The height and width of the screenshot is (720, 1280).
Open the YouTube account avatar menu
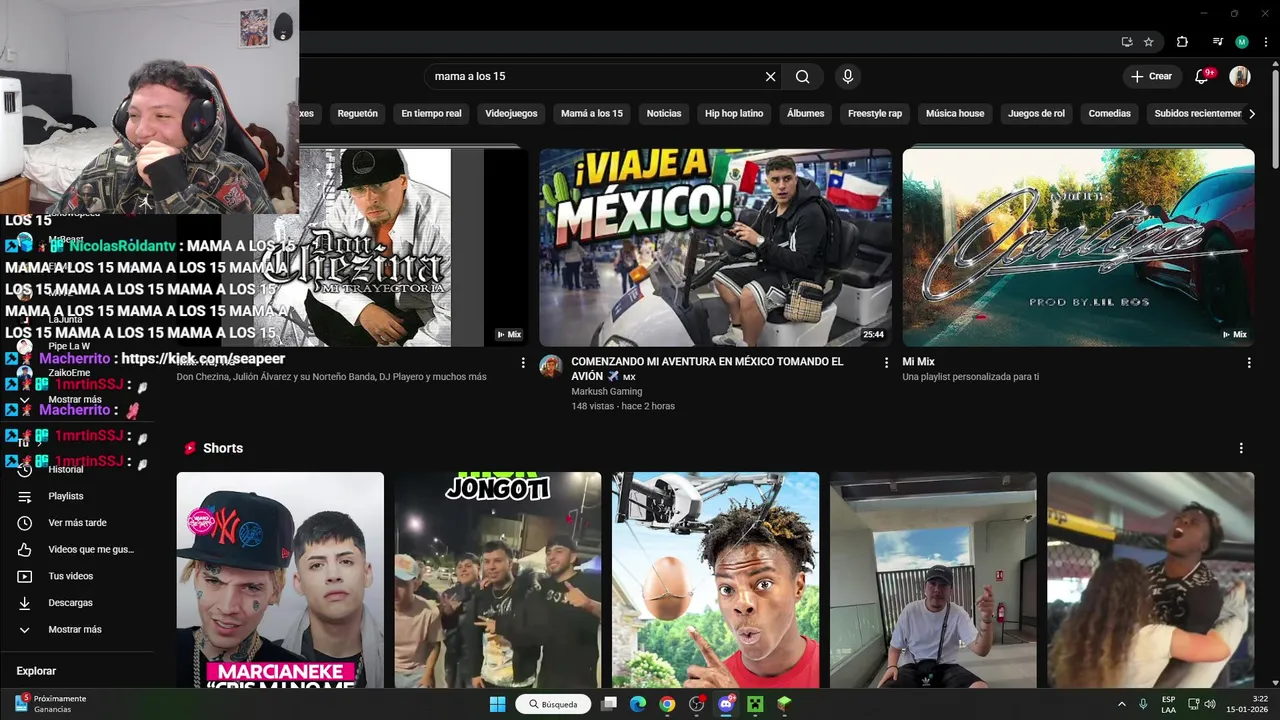click(1240, 76)
